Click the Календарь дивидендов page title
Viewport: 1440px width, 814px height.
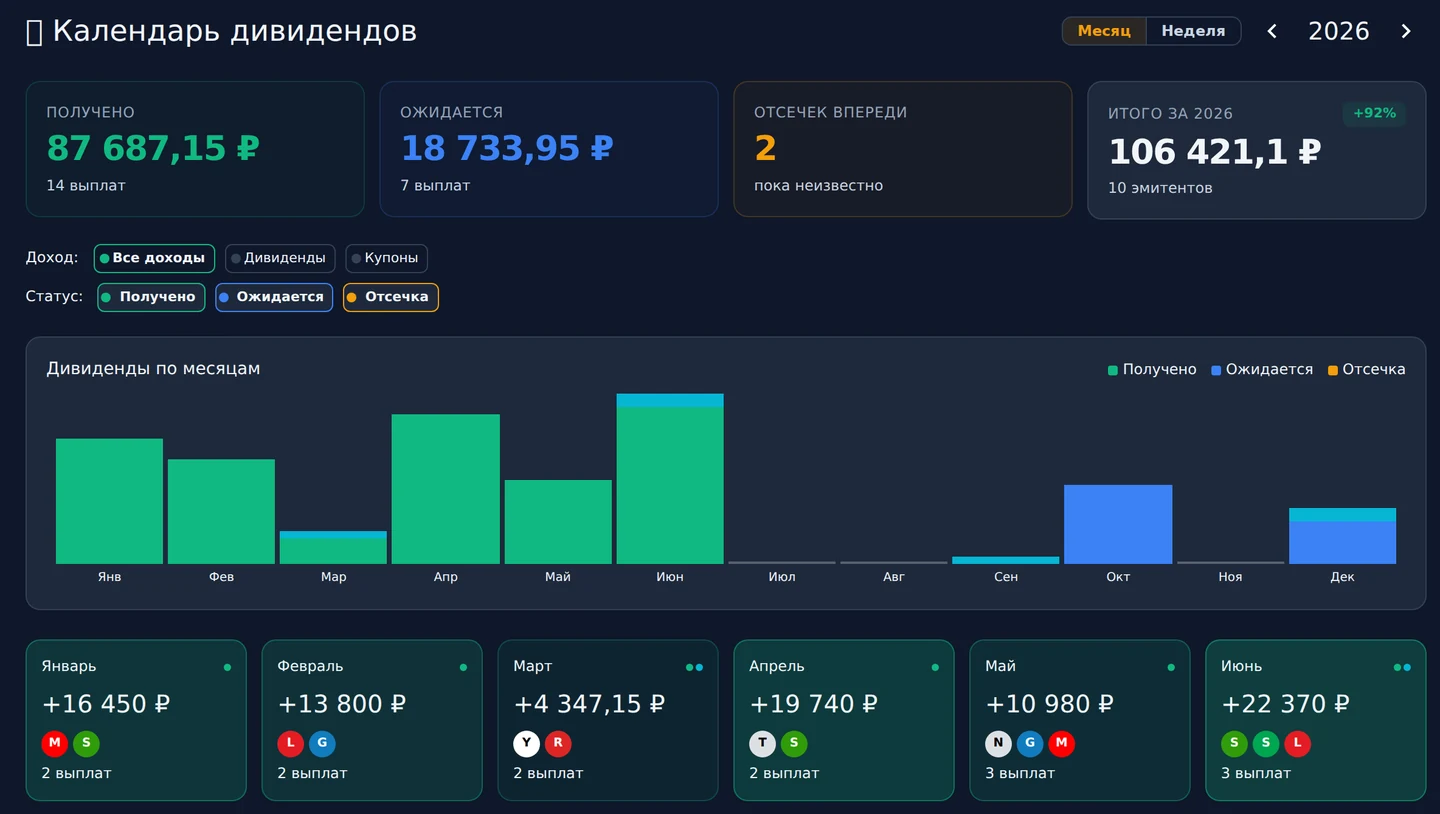click(221, 31)
